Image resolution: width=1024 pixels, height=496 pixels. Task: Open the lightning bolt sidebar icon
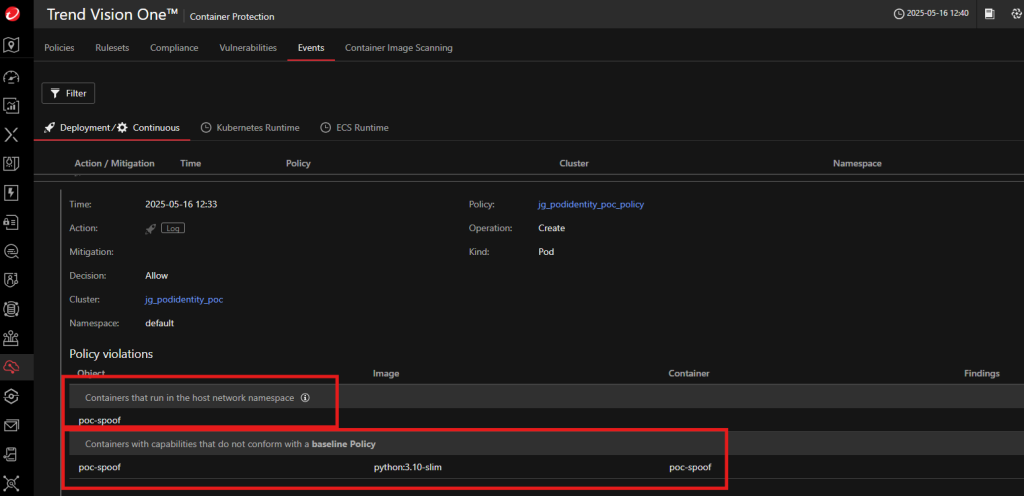11,193
